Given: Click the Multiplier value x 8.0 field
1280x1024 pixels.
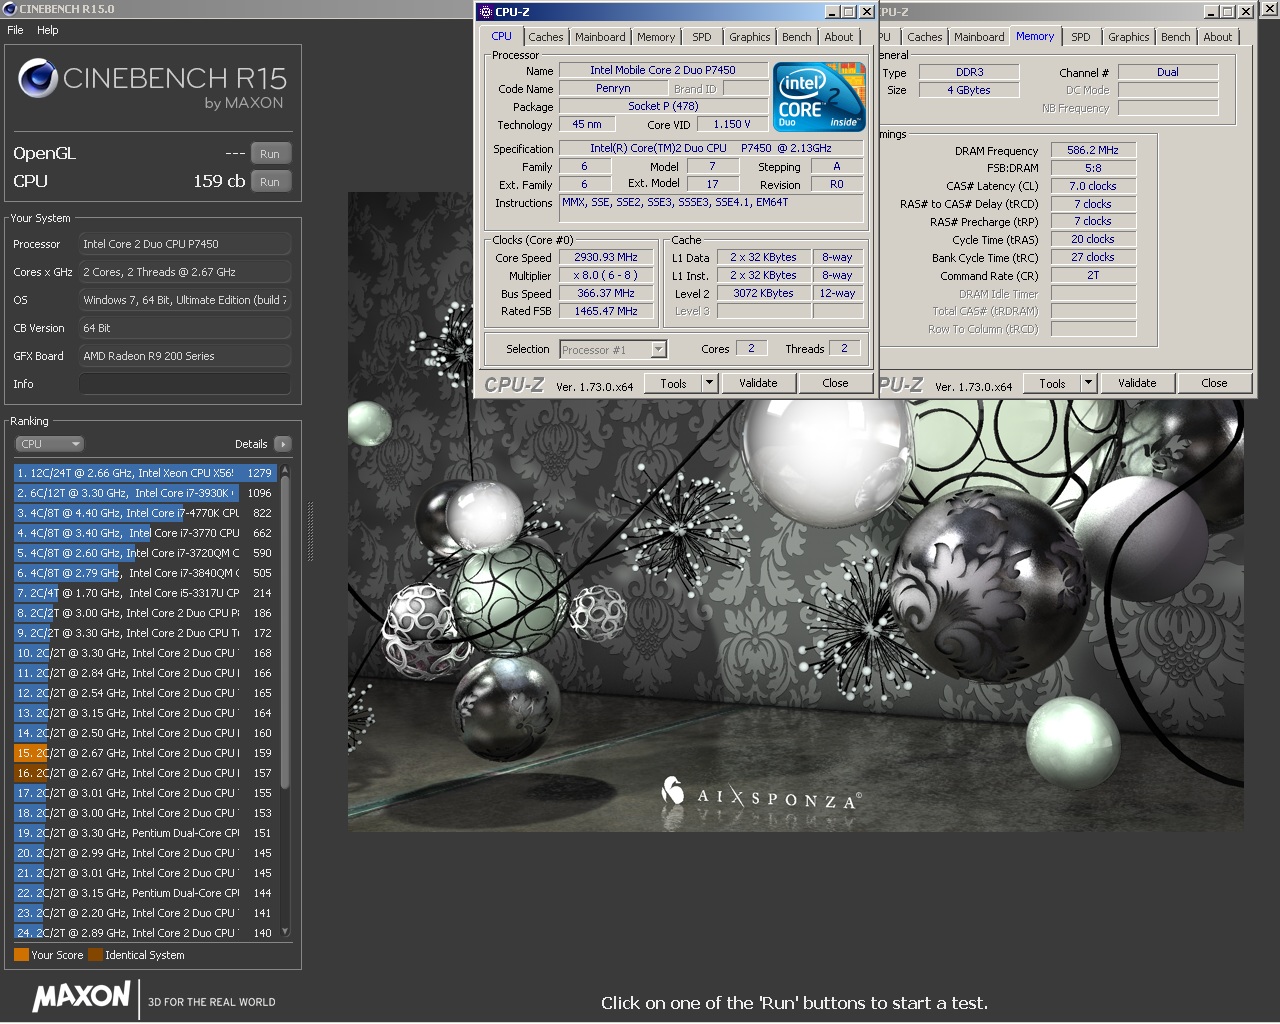Looking at the screenshot, I should tap(606, 275).
